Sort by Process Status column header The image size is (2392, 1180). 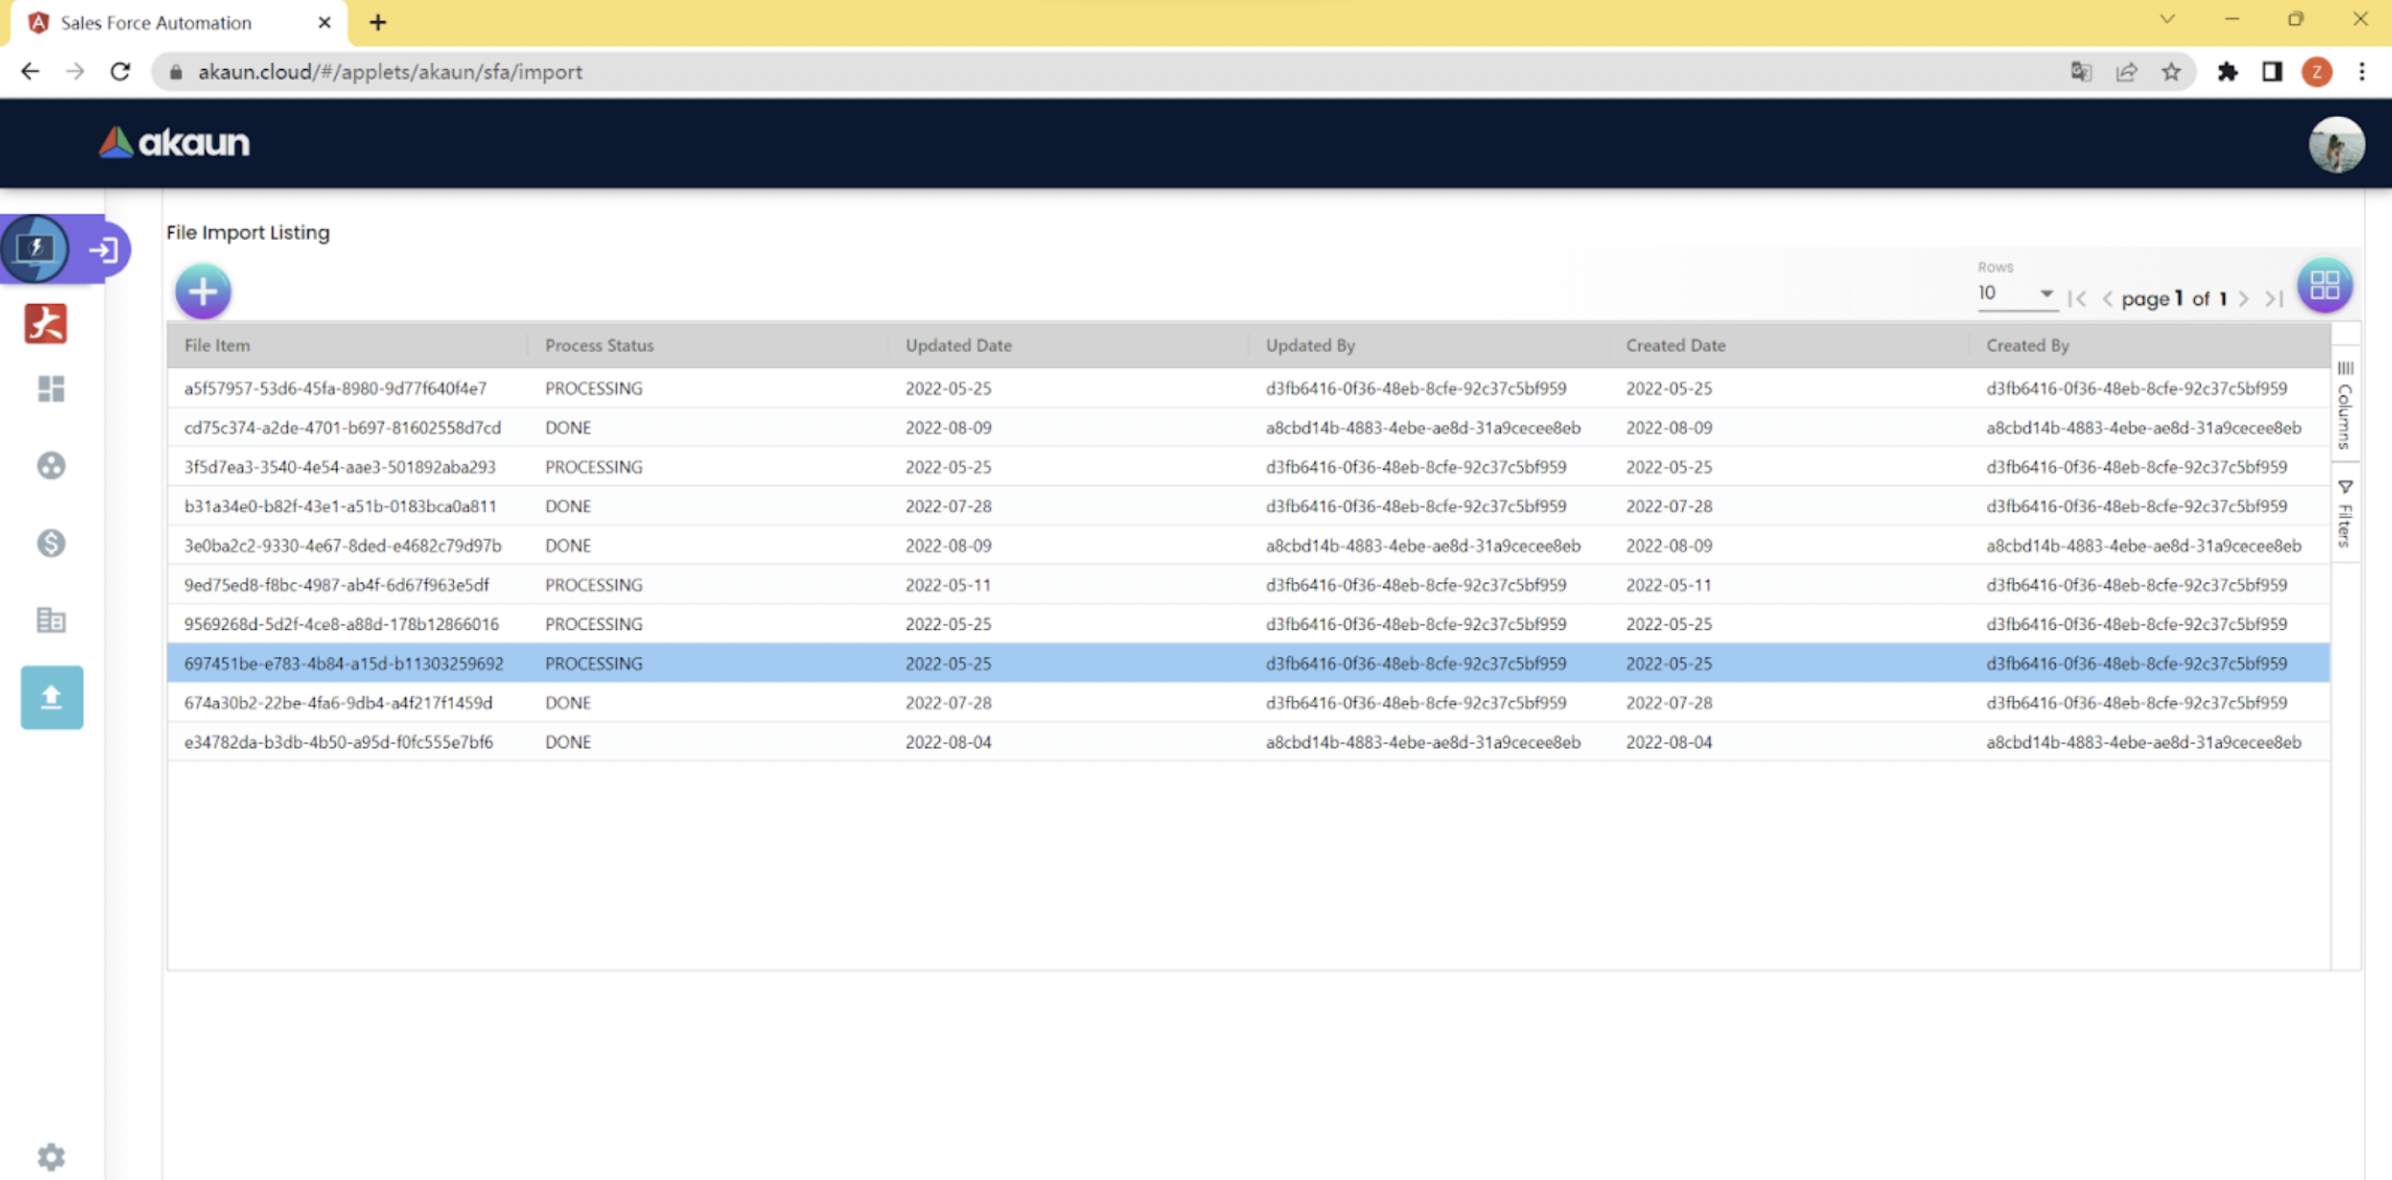[x=599, y=345]
